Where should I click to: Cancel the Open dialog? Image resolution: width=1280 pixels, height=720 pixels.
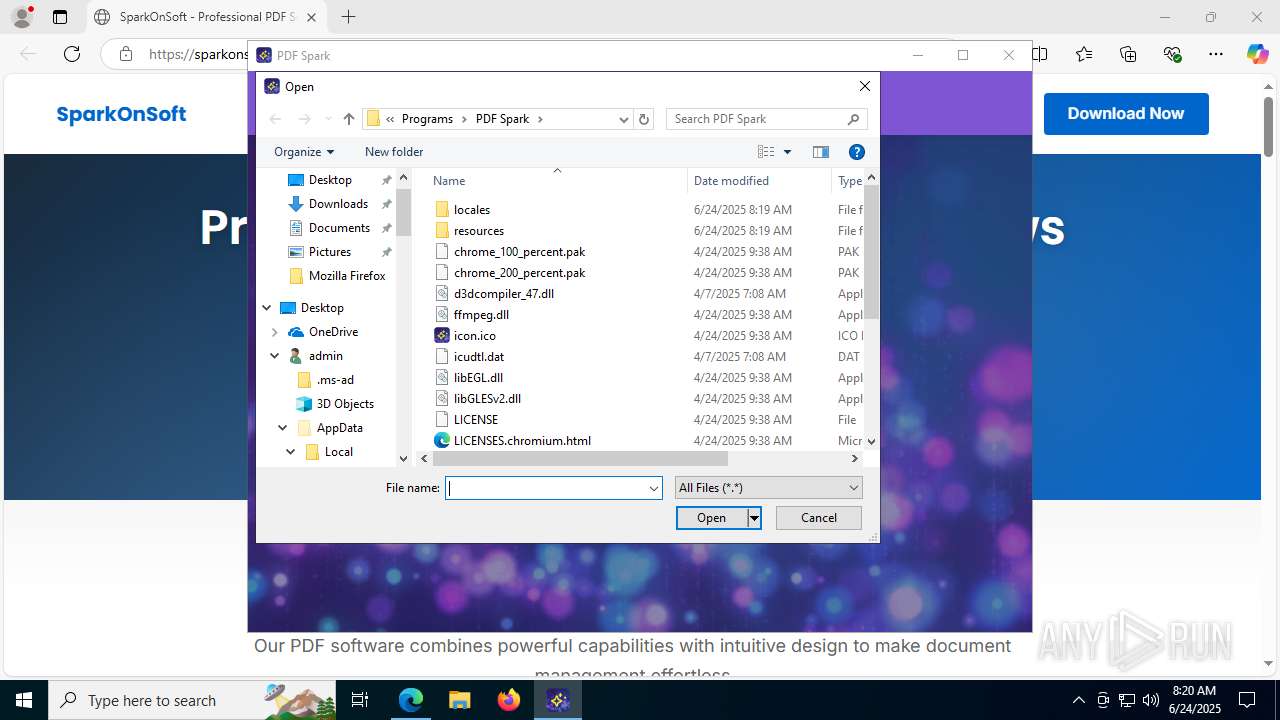[819, 518]
